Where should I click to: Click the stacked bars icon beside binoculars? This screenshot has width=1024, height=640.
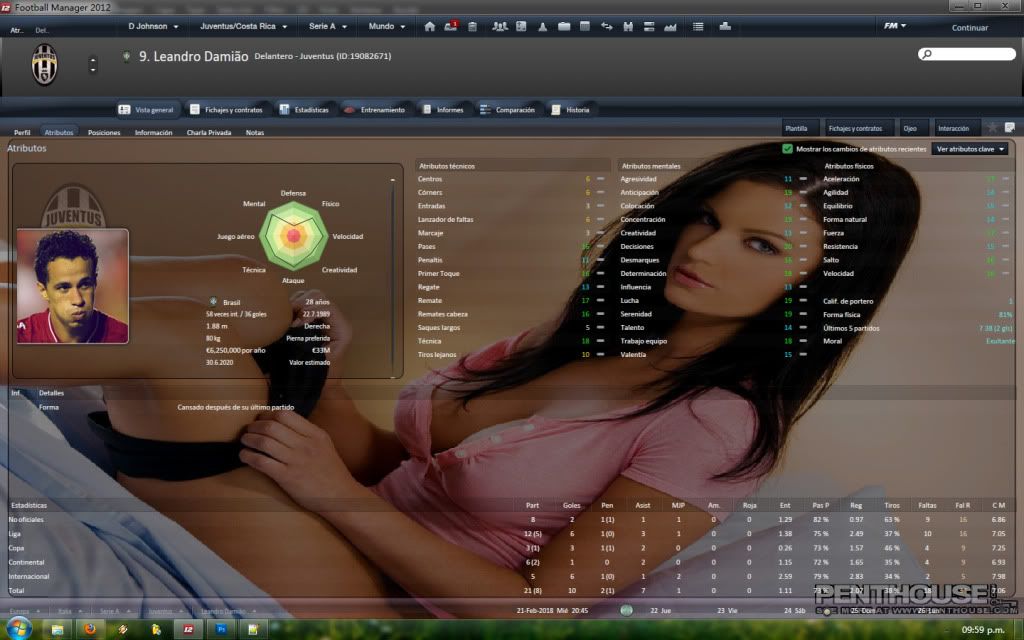click(x=649, y=27)
